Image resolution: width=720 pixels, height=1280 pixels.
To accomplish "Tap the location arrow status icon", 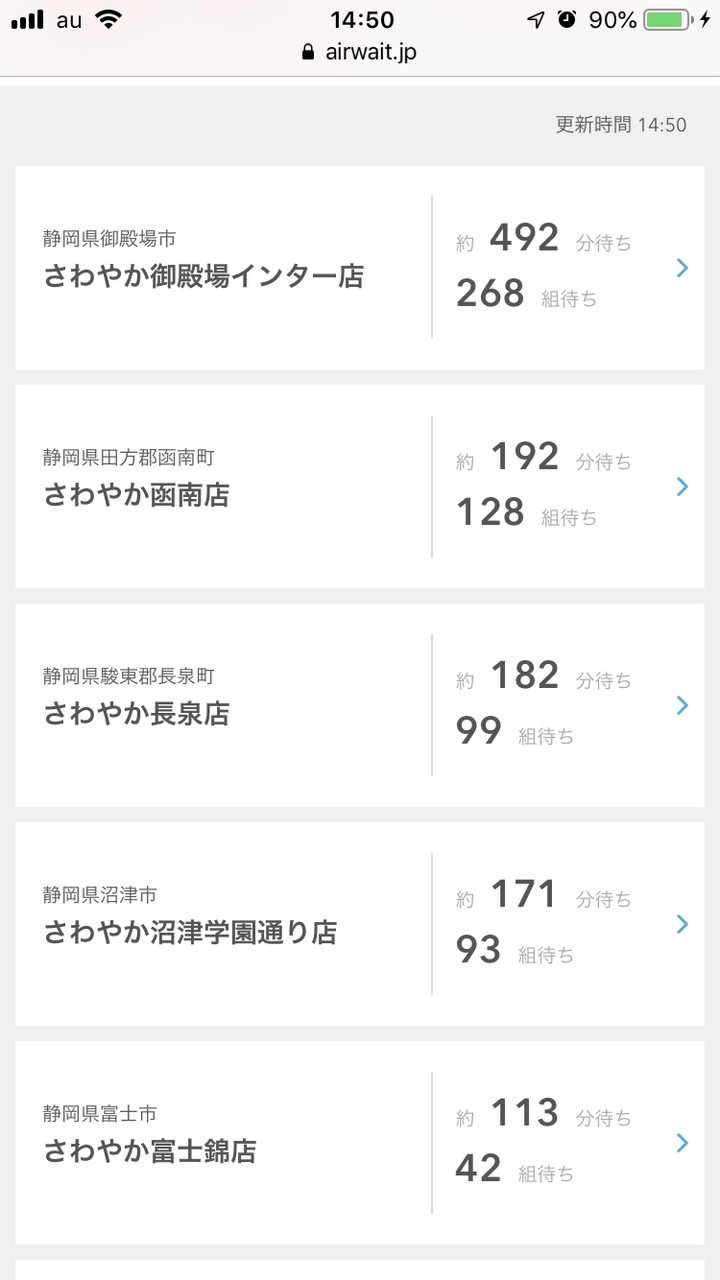I will pyautogui.click(x=537, y=20).
